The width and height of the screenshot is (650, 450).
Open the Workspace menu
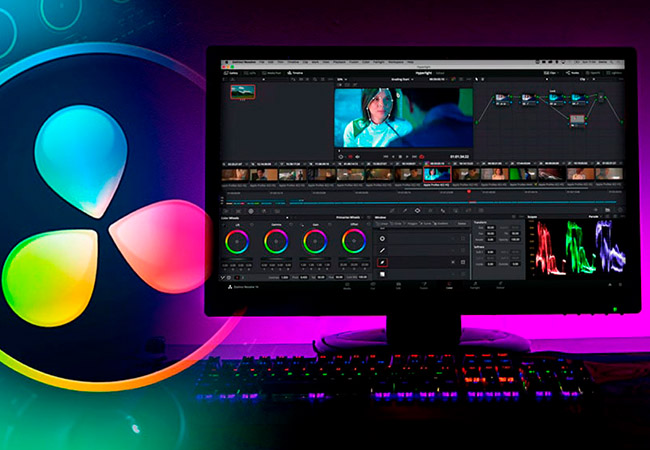point(395,62)
